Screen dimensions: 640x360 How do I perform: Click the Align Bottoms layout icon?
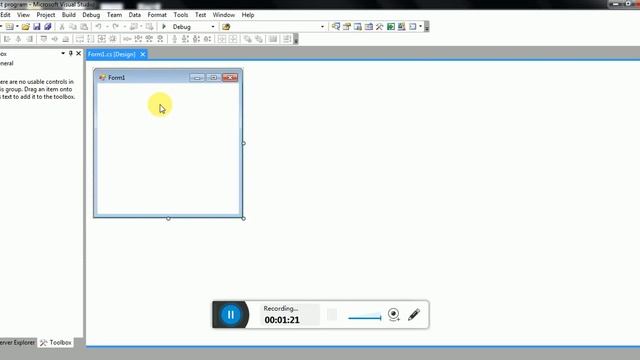65,39
